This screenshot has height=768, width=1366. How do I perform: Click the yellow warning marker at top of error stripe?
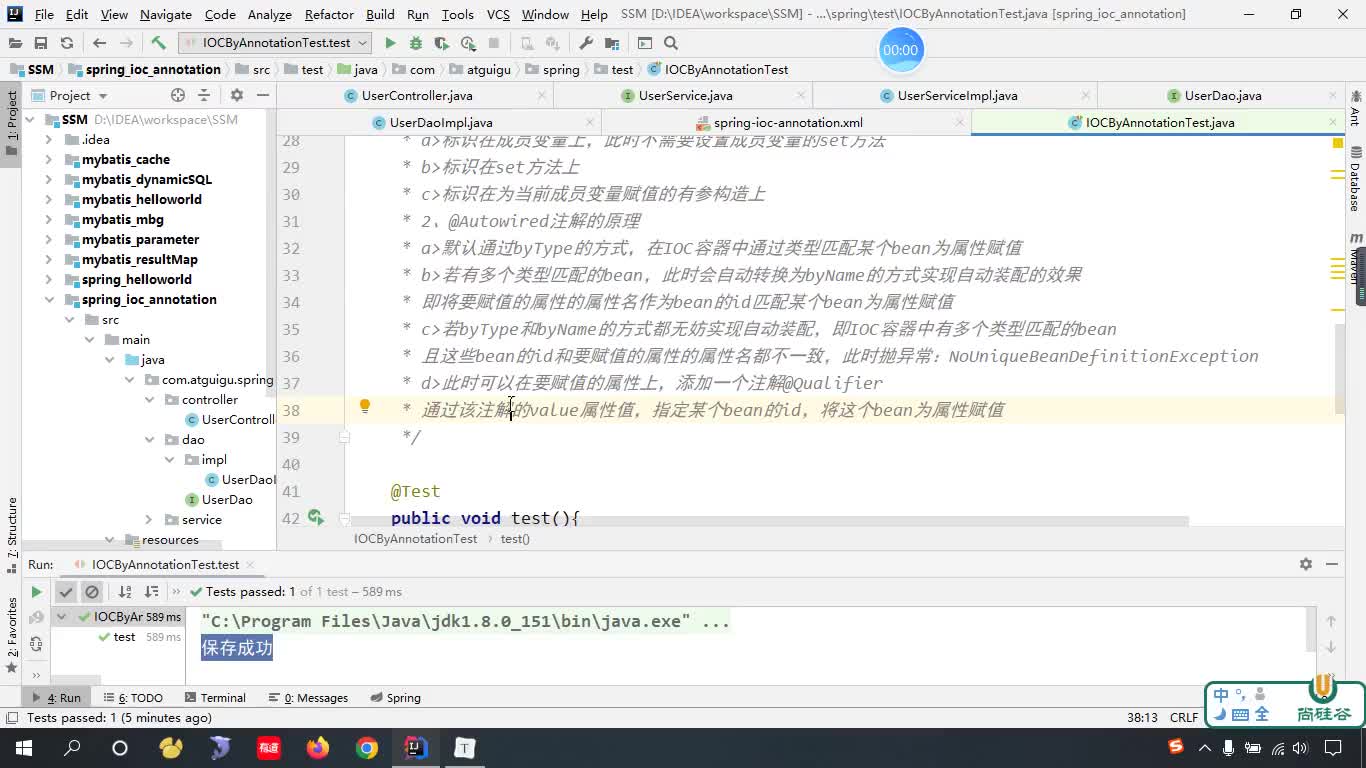1338,143
